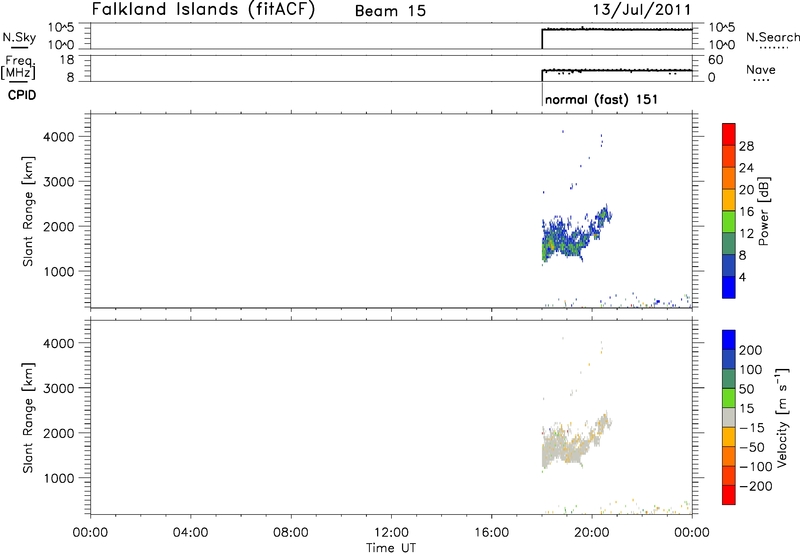Click the 2000 km tick in the velocity panel
This screenshot has width=800, height=554.
click(59, 433)
